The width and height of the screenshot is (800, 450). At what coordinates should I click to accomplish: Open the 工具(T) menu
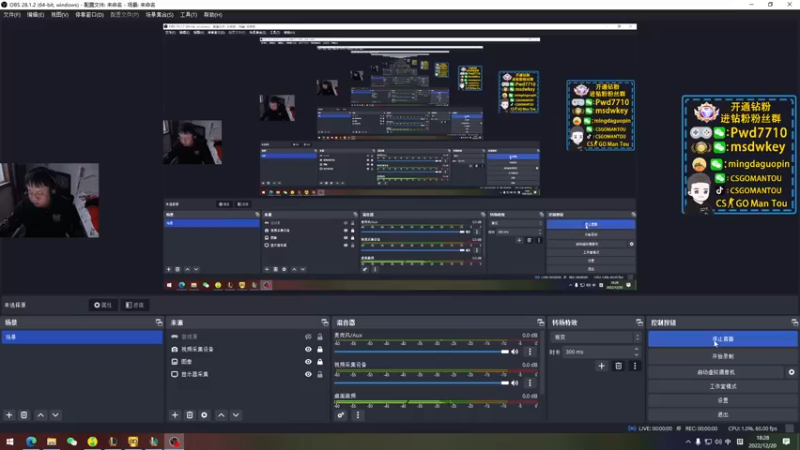pyautogui.click(x=188, y=15)
